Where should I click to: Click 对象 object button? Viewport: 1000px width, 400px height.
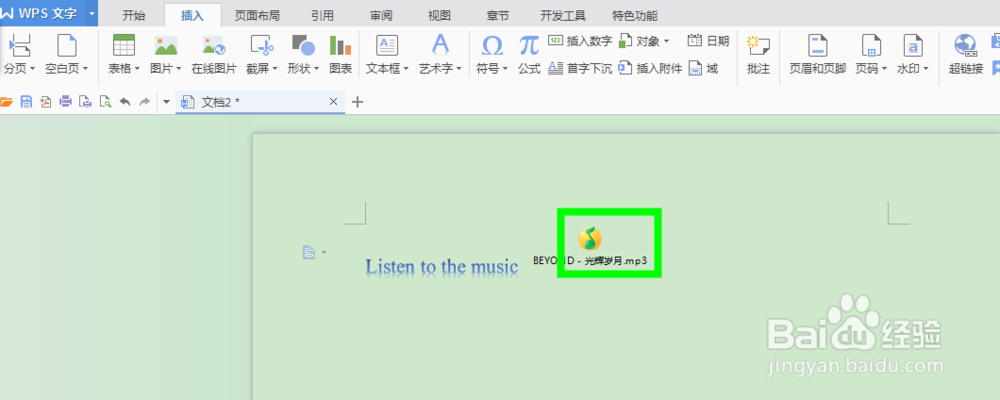(x=644, y=41)
